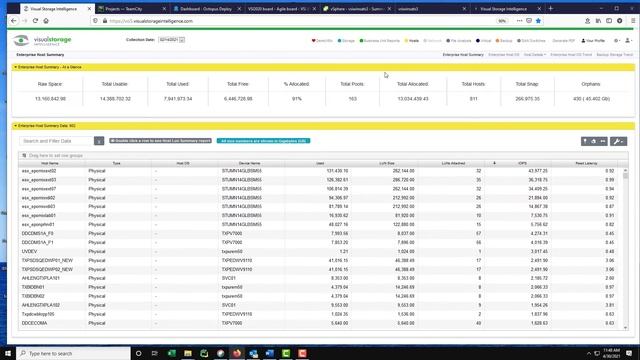This screenshot has width=640, height=360.
Task: Sort by the Host Name column
Action: (50, 163)
